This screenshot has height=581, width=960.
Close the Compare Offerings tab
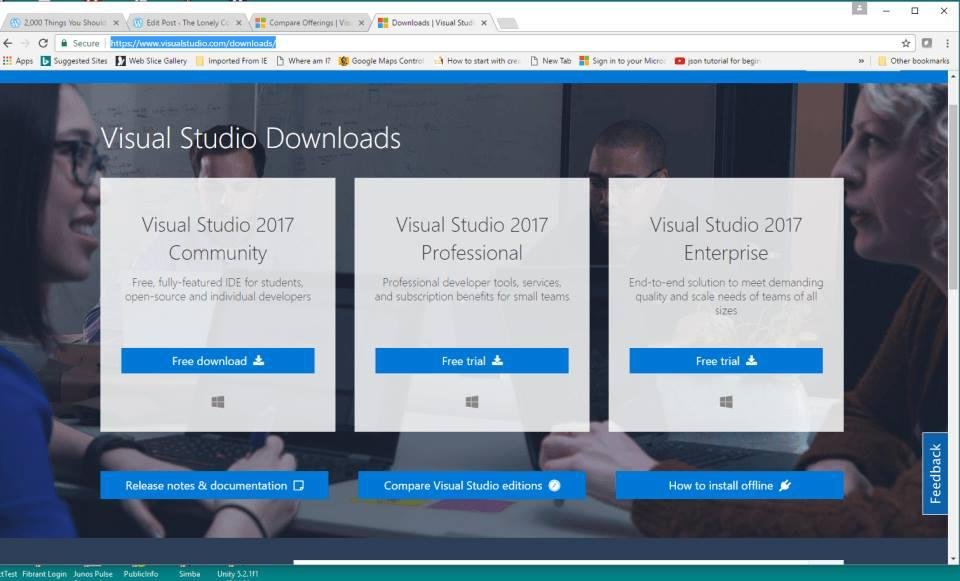[x=361, y=23]
